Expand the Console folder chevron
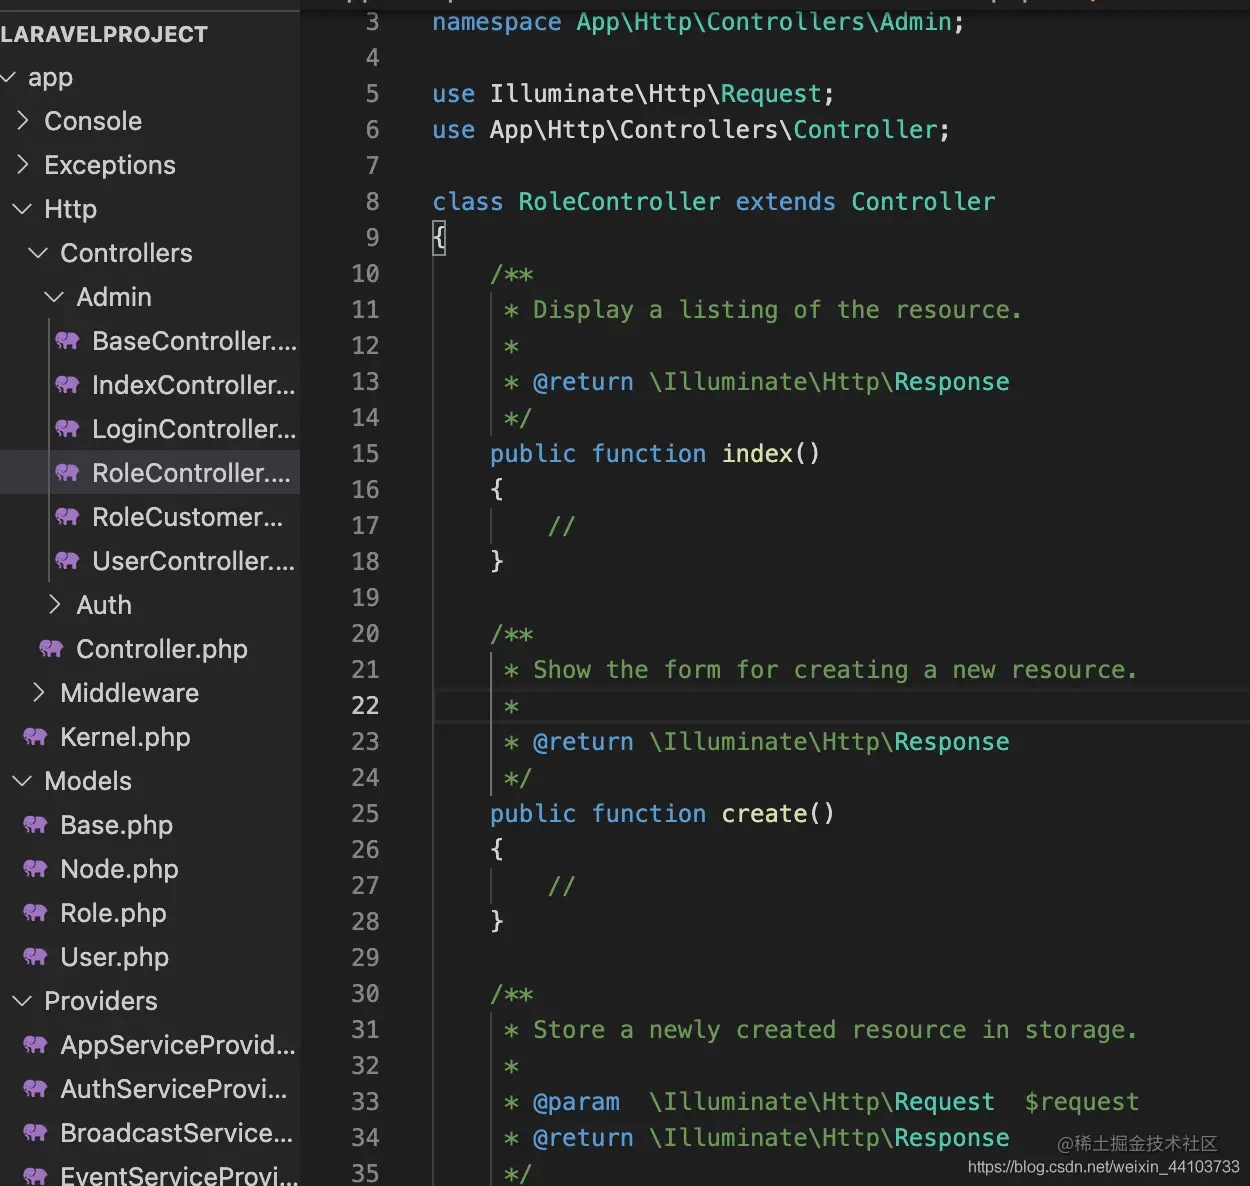Image resolution: width=1250 pixels, height=1186 pixels. [23, 121]
